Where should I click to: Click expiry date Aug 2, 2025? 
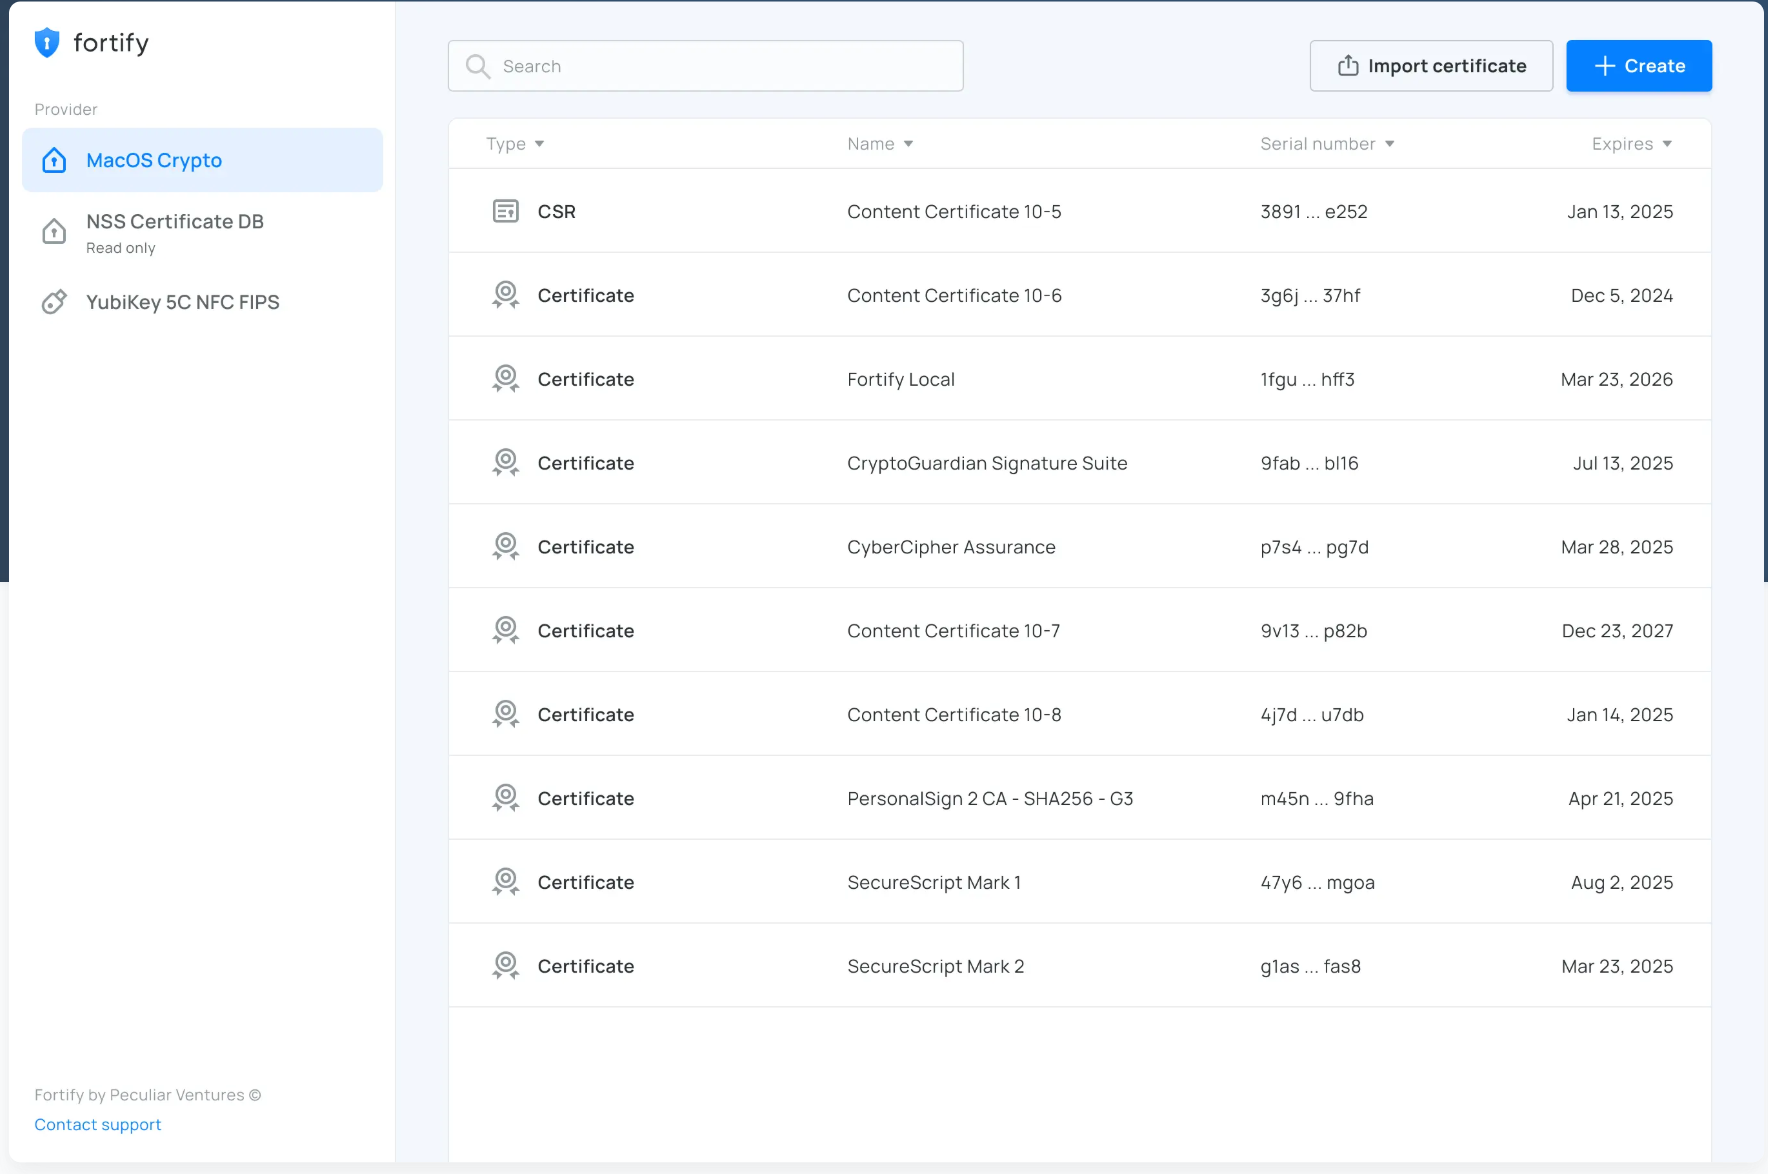[x=1622, y=884]
